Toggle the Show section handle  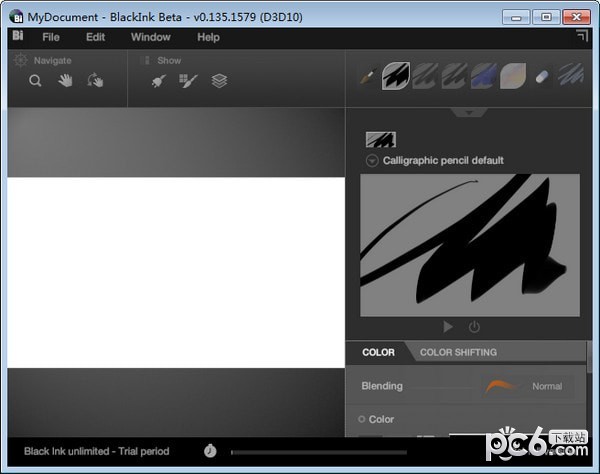click(146, 60)
